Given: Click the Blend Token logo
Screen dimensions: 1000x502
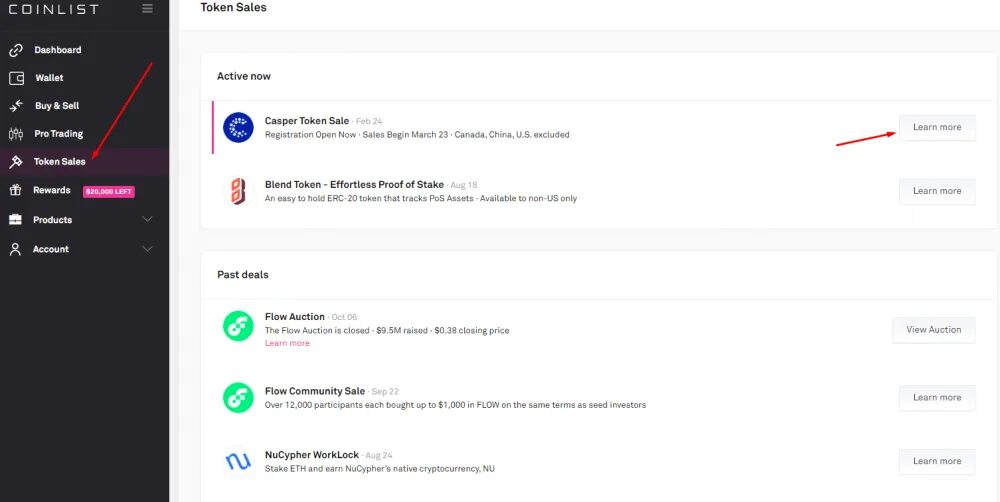Looking at the screenshot, I should 239,191.
